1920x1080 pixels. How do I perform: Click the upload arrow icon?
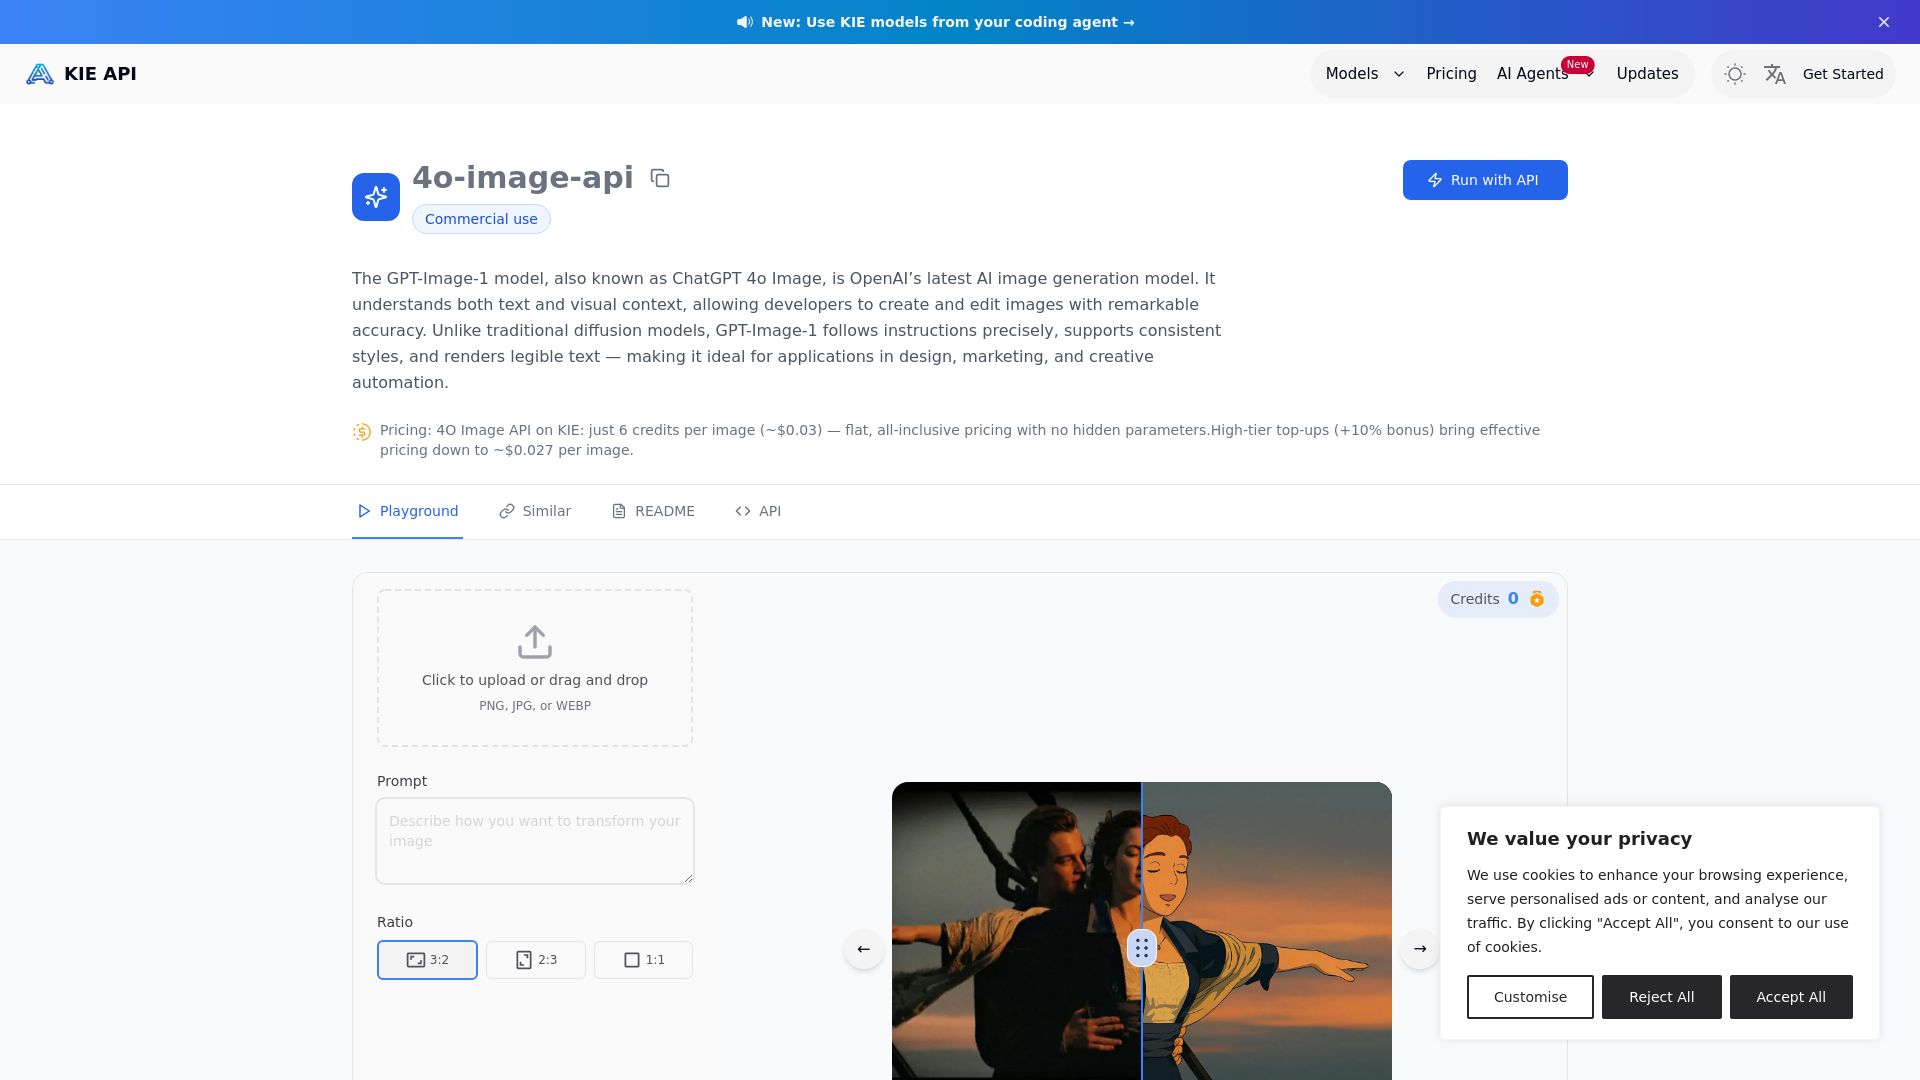click(535, 642)
